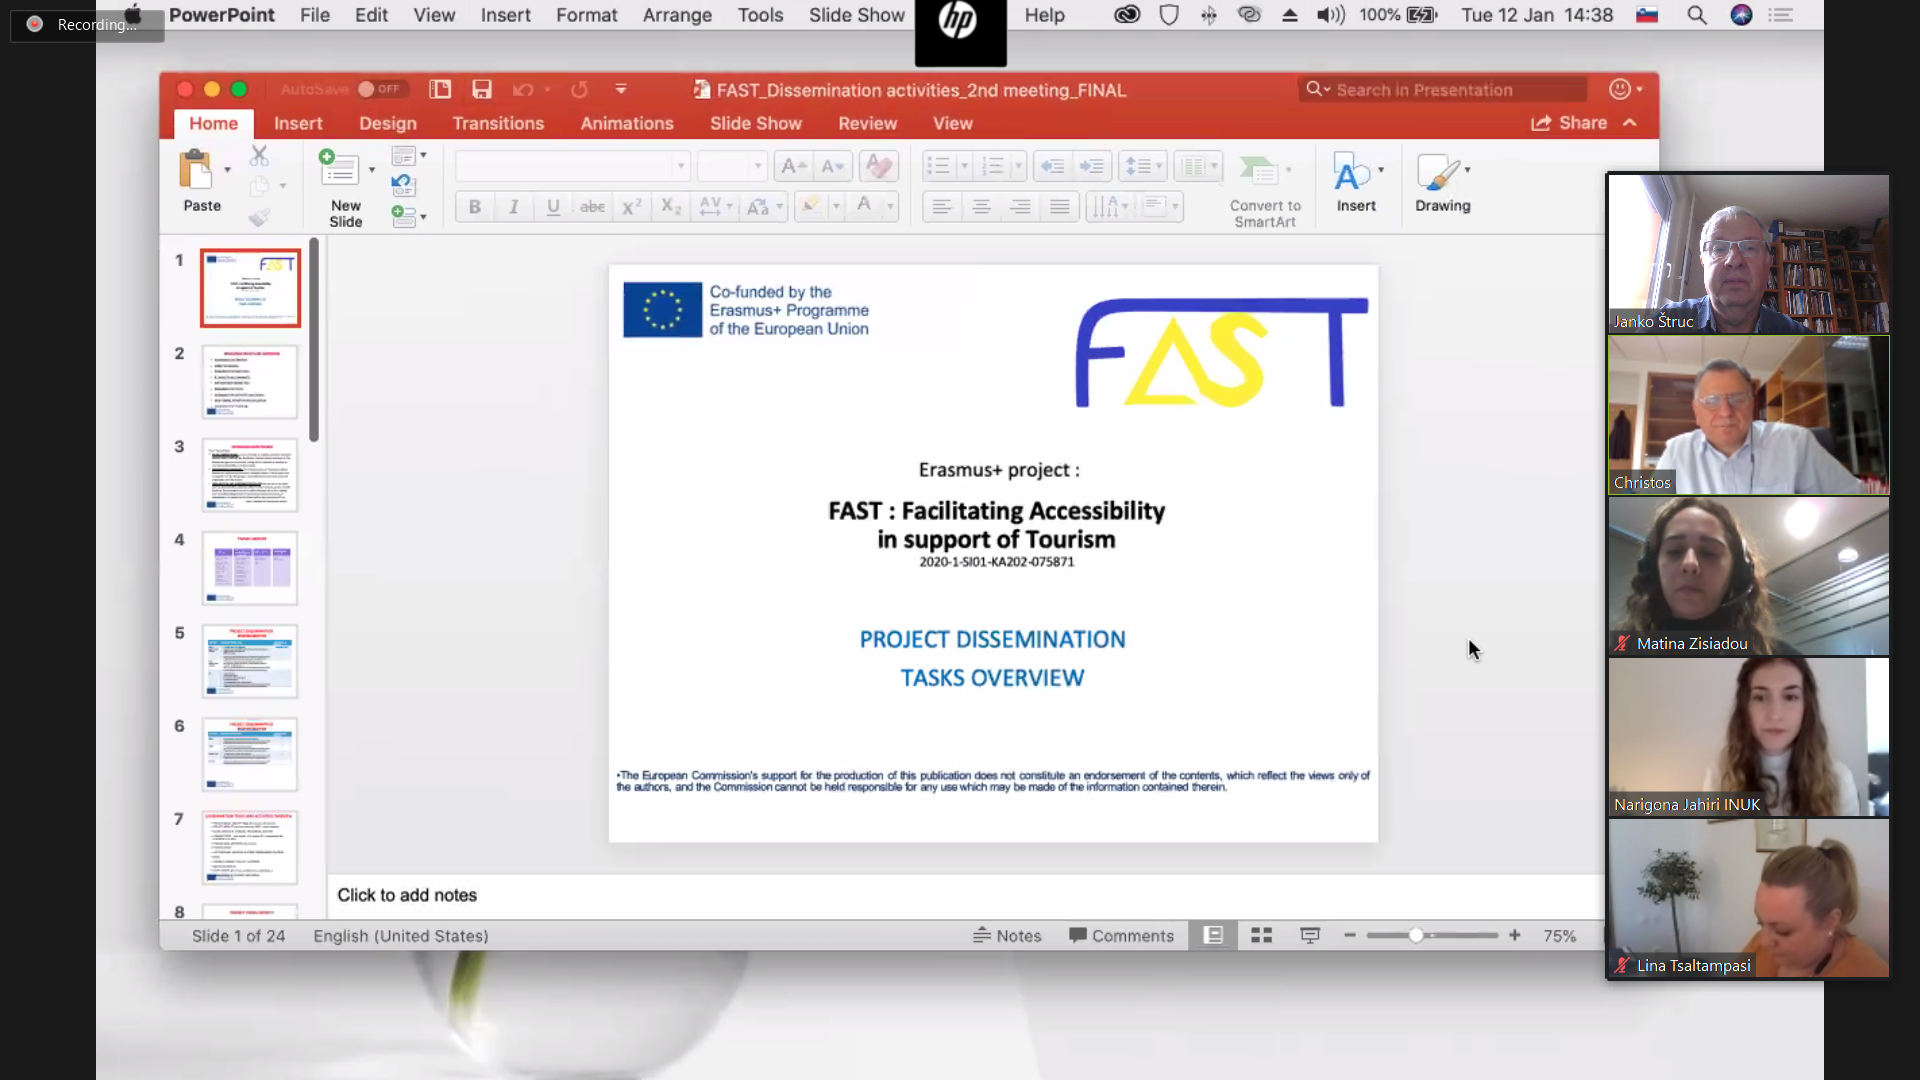This screenshot has width=1920, height=1080.
Task: Click the Share button
Action: 1569,123
